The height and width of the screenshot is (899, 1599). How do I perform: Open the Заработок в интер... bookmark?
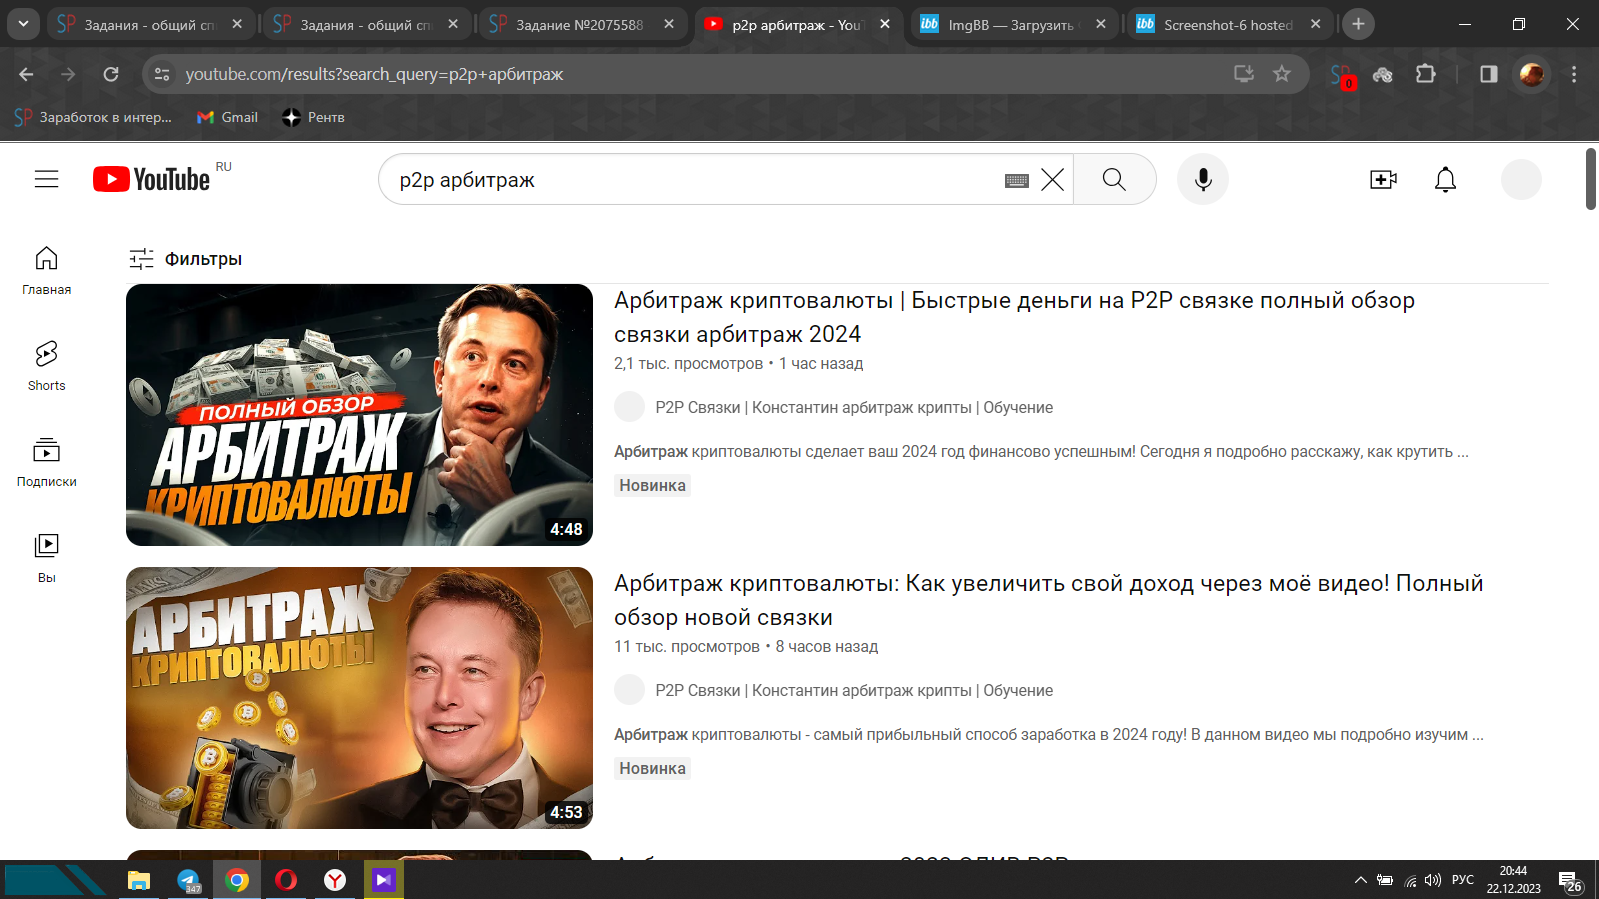click(x=93, y=117)
